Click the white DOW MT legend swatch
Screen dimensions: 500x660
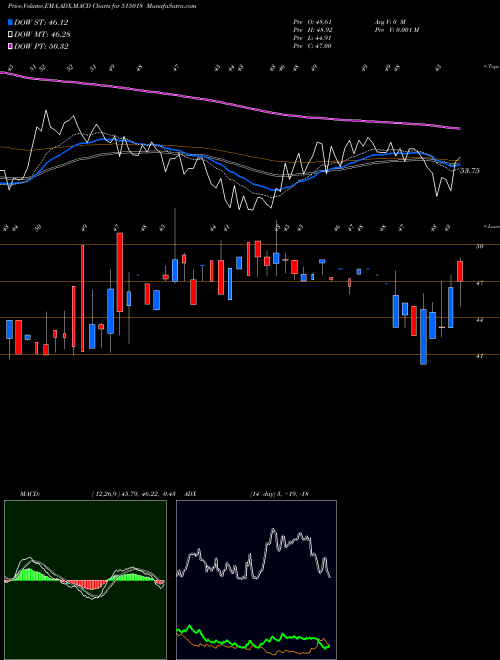[11, 35]
